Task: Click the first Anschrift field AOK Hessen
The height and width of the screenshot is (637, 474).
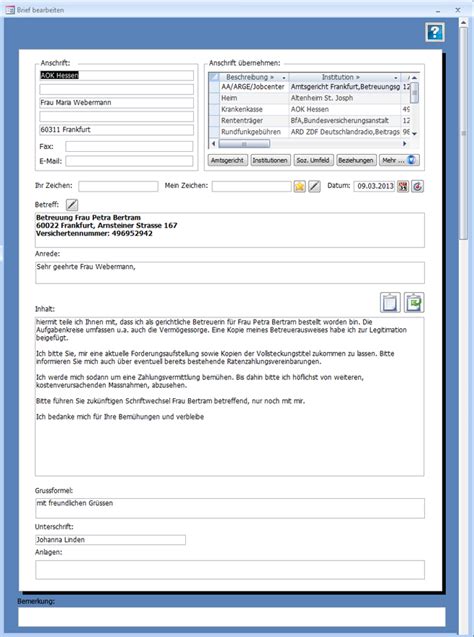Action: click(117, 76)
